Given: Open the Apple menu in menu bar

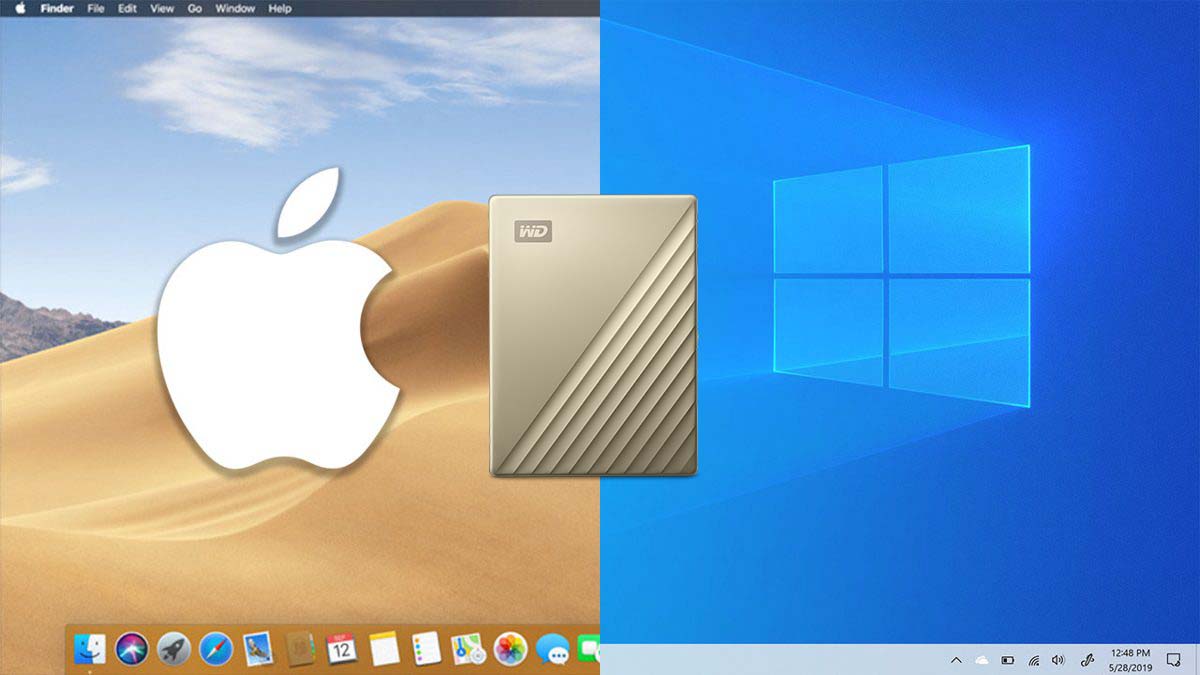Looking at the screenshot, I should 19,8.
